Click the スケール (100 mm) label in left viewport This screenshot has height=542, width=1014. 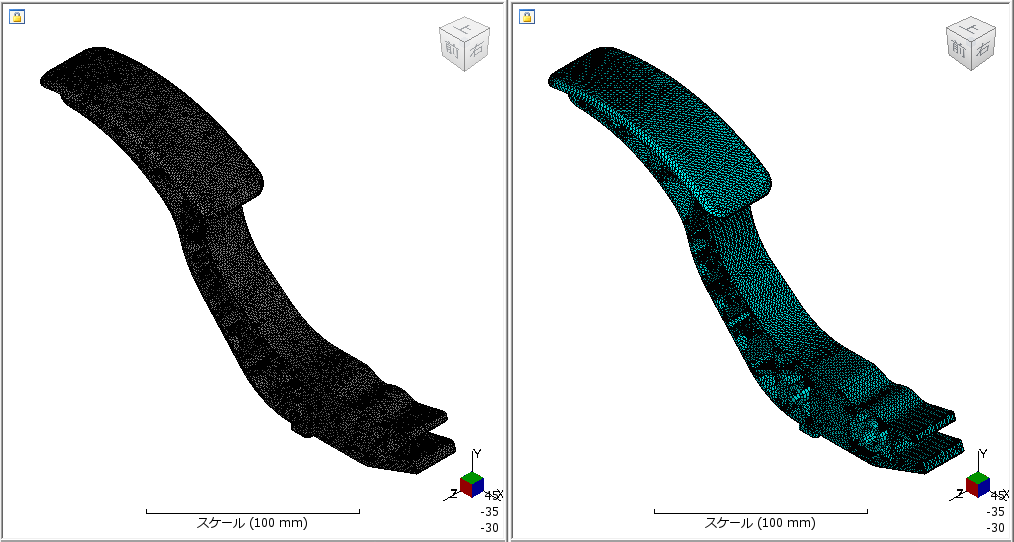coord(252,523)
